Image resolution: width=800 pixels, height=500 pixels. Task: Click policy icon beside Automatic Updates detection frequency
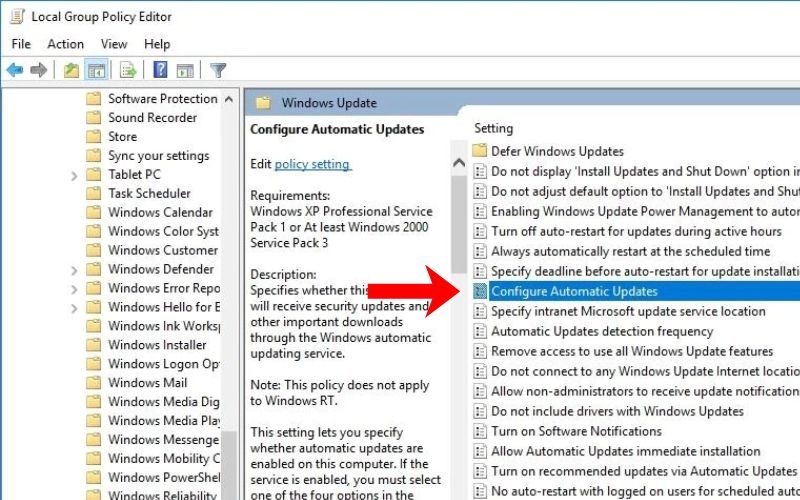pyautogui.click(x=480, y=331)
